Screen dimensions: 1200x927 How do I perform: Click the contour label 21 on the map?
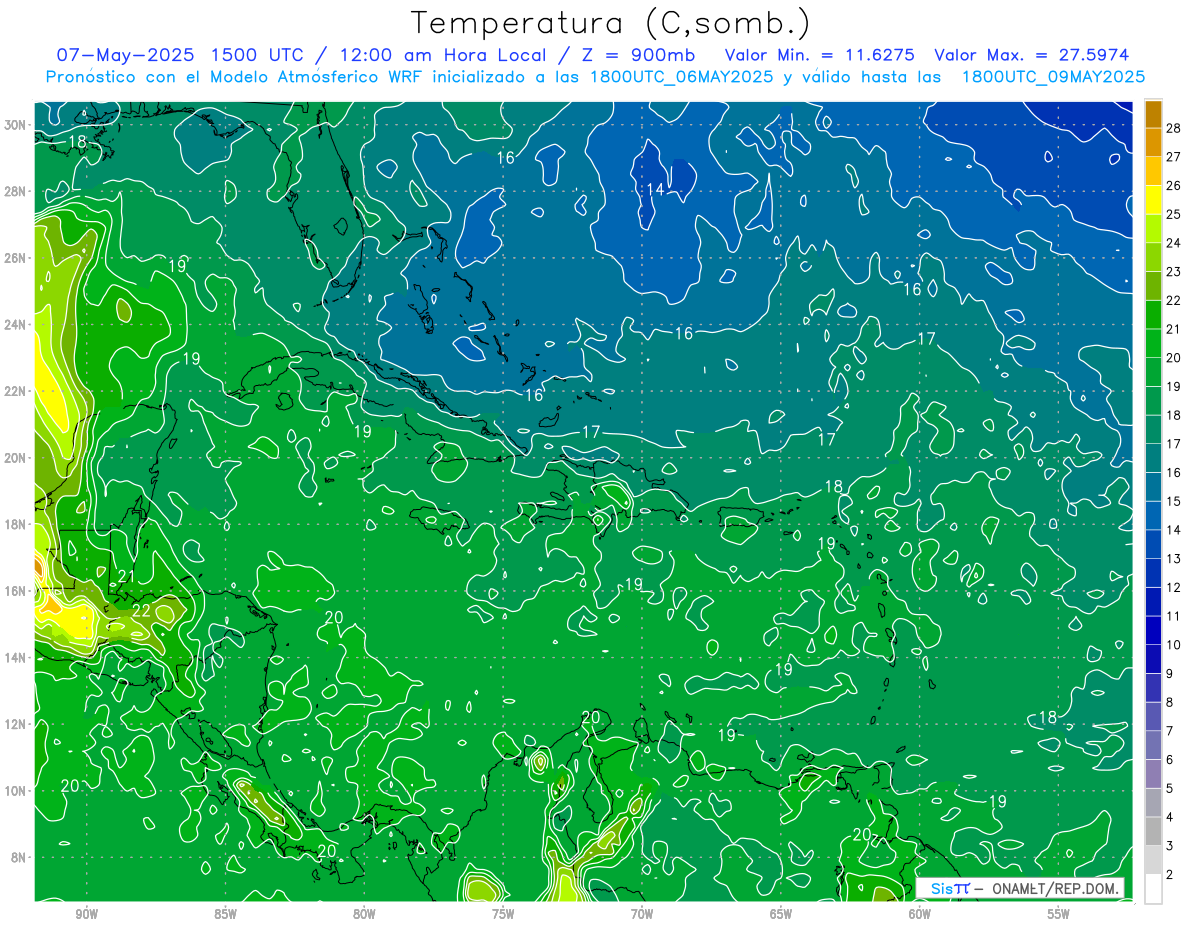coord(126,576)
